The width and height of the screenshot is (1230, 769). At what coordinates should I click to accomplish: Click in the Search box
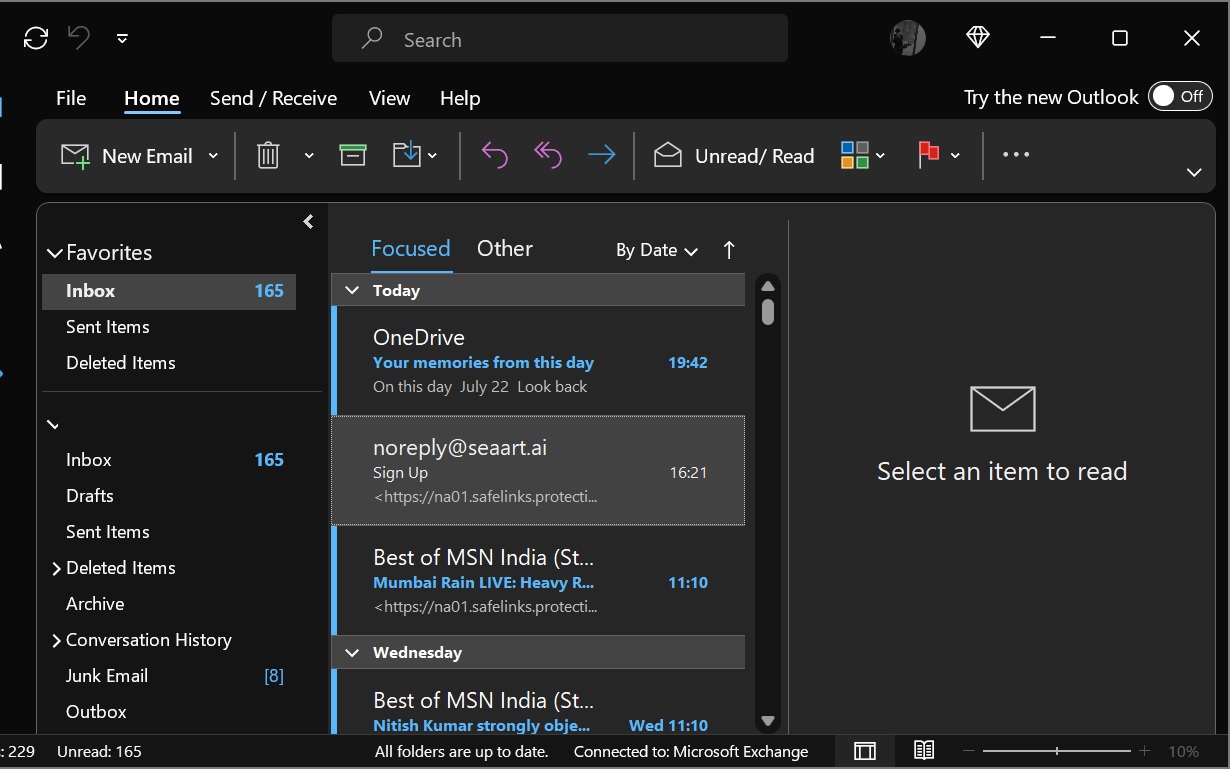[560, 39]
